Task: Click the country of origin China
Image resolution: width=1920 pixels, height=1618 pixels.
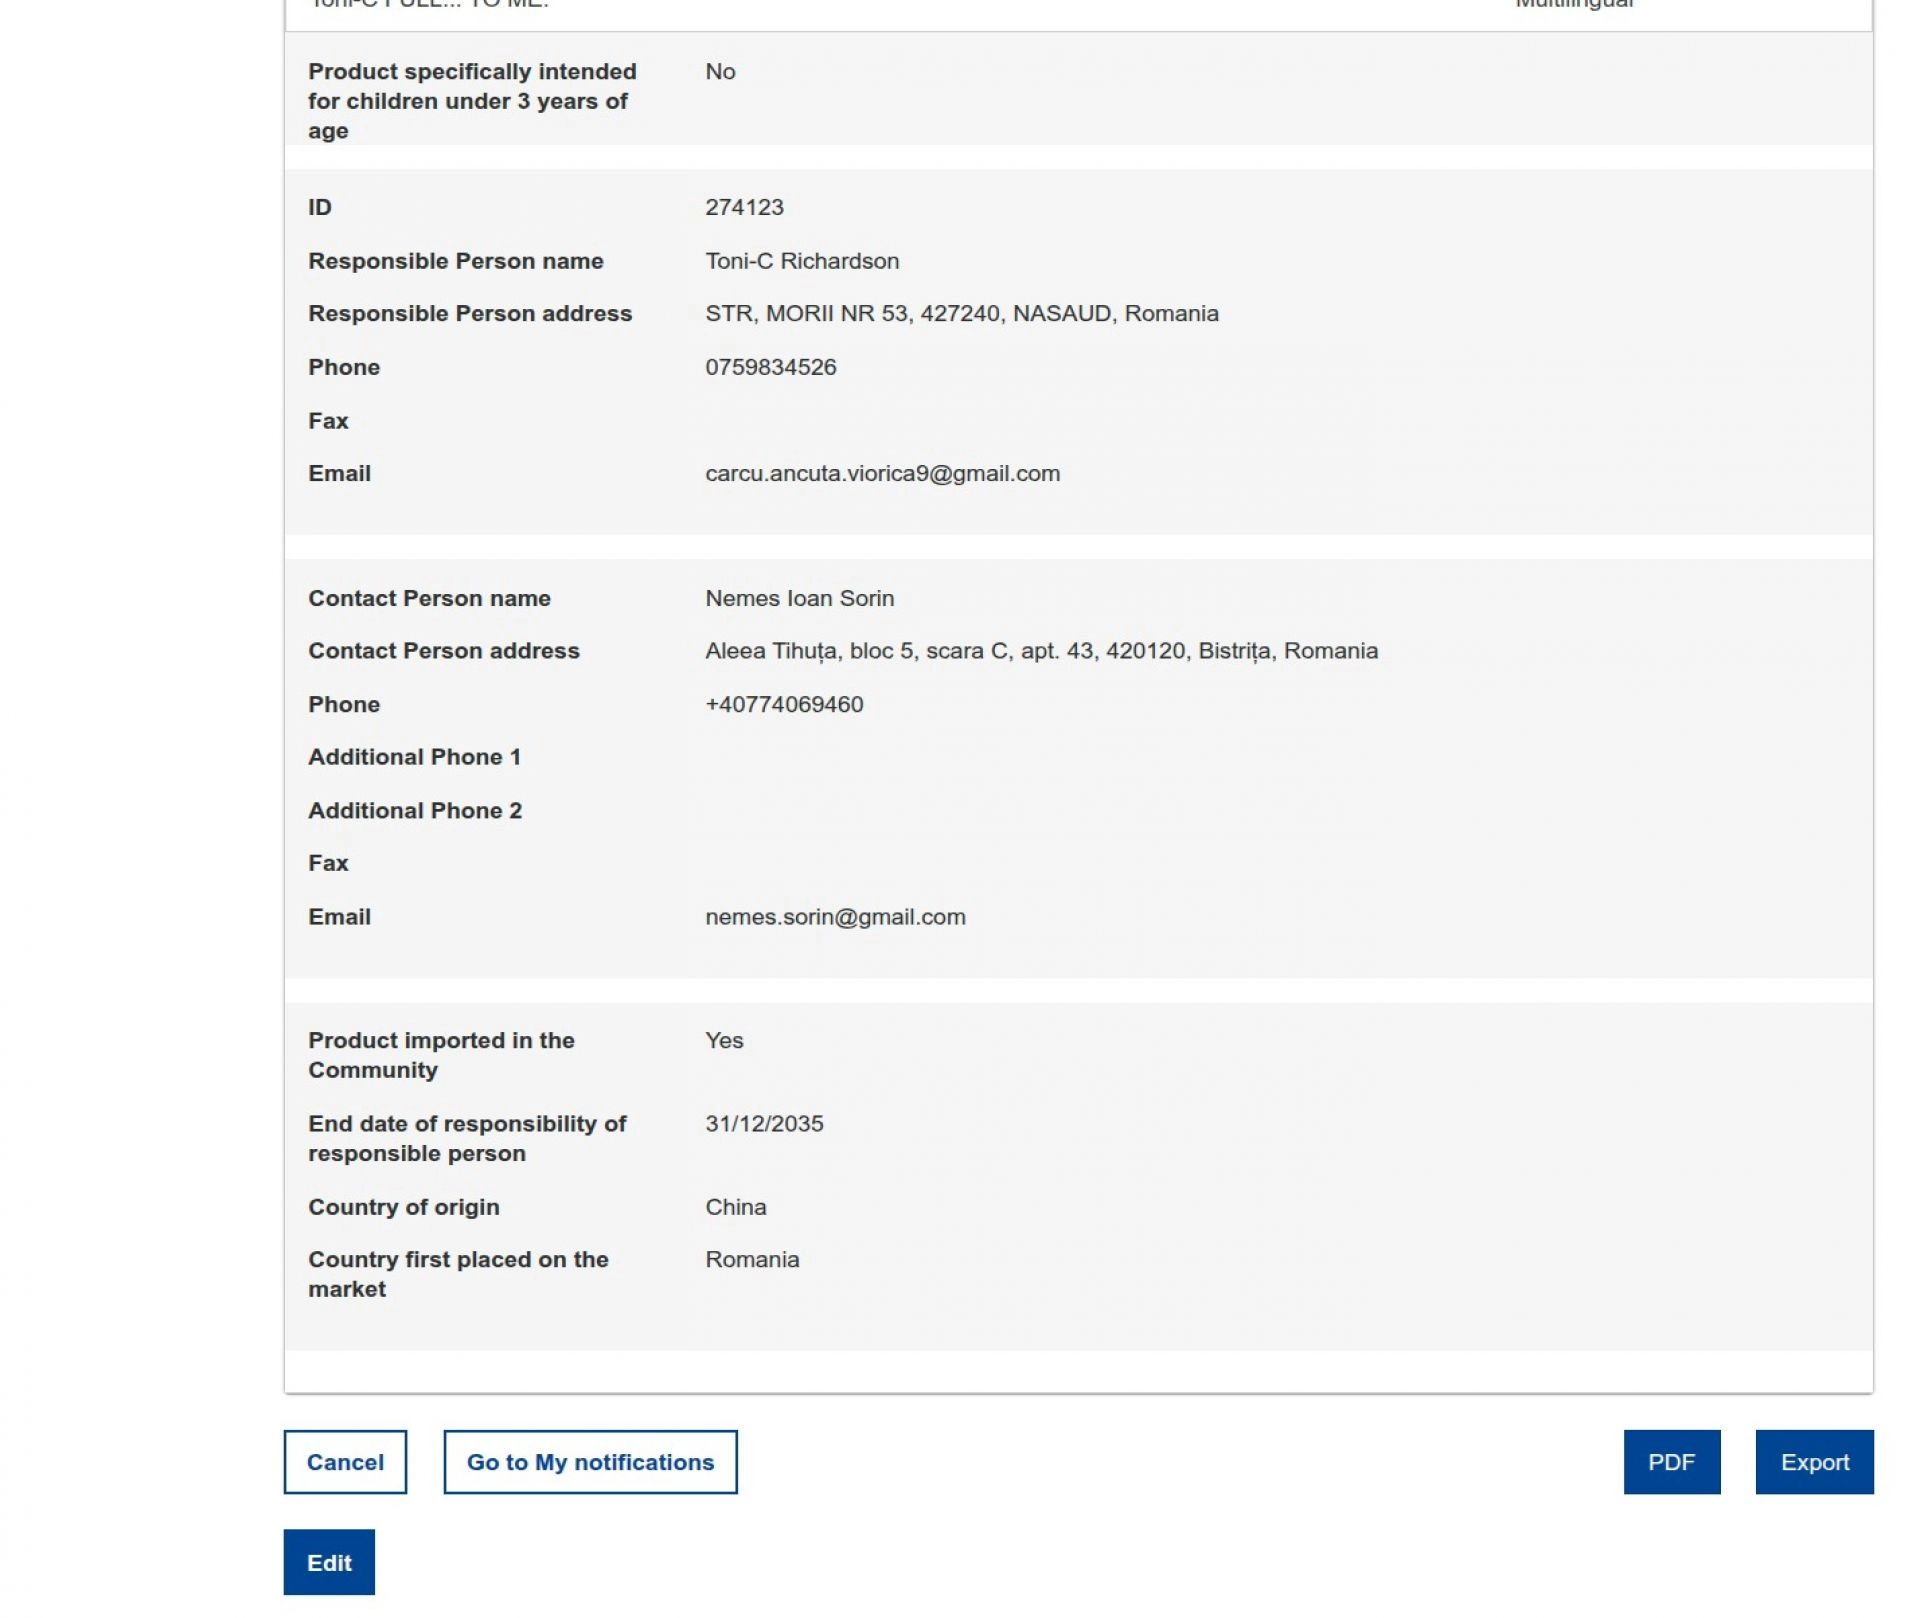Action: point(735,1207)
